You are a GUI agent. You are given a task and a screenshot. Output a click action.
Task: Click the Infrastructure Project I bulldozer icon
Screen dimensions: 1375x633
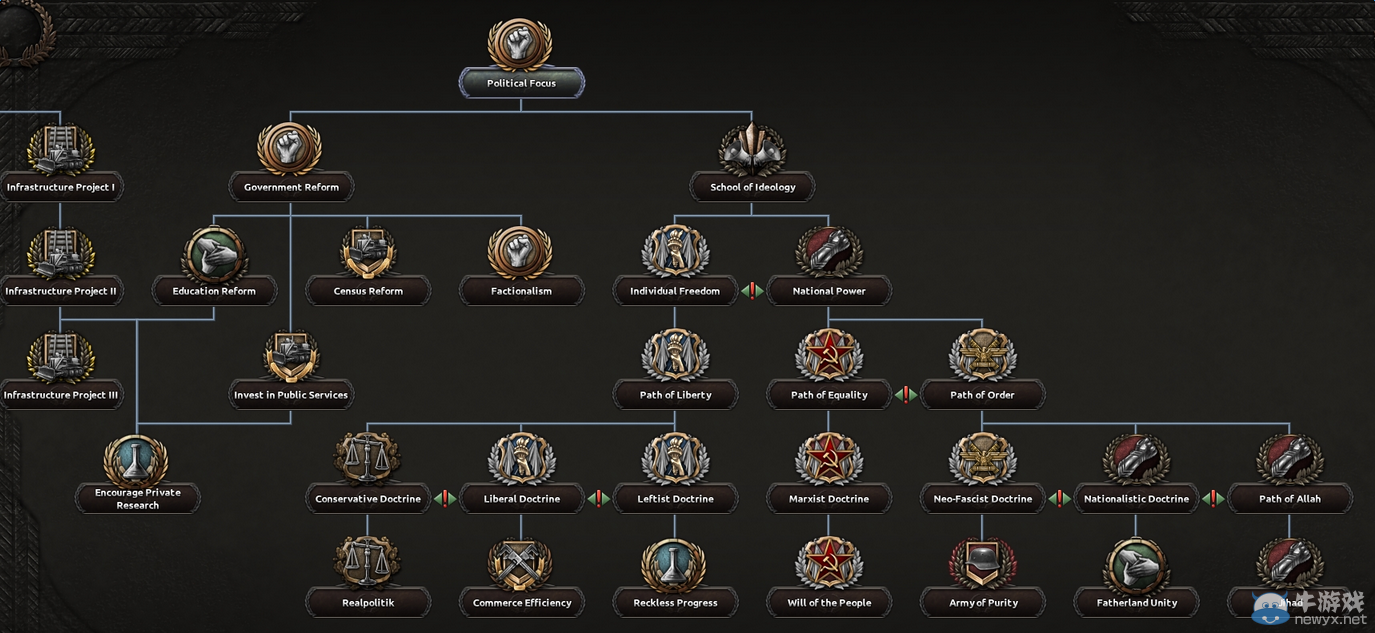tap(60, 150)
